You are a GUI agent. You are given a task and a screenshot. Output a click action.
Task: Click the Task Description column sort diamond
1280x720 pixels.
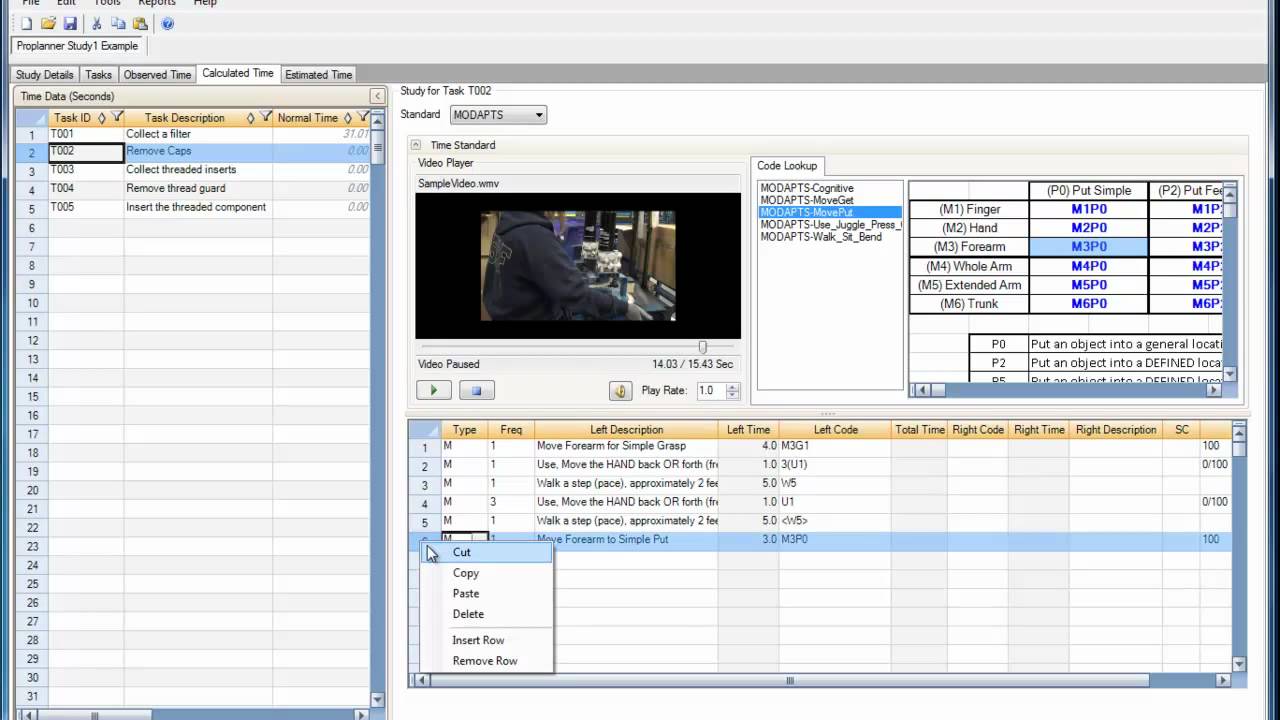(x=251, y=118)
